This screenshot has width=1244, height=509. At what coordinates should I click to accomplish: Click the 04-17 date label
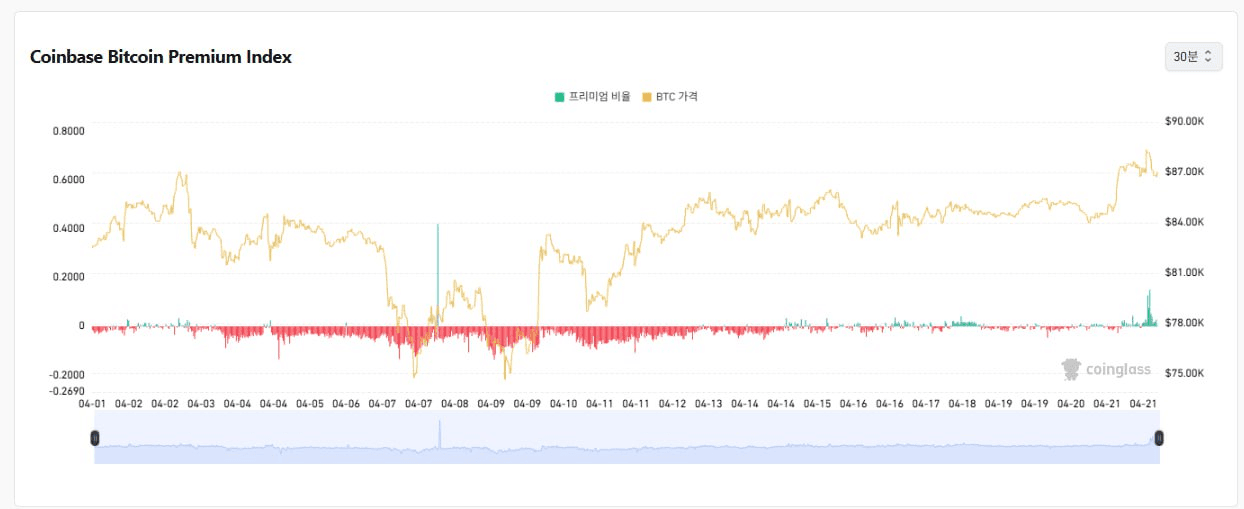click(x=926, y=404)
